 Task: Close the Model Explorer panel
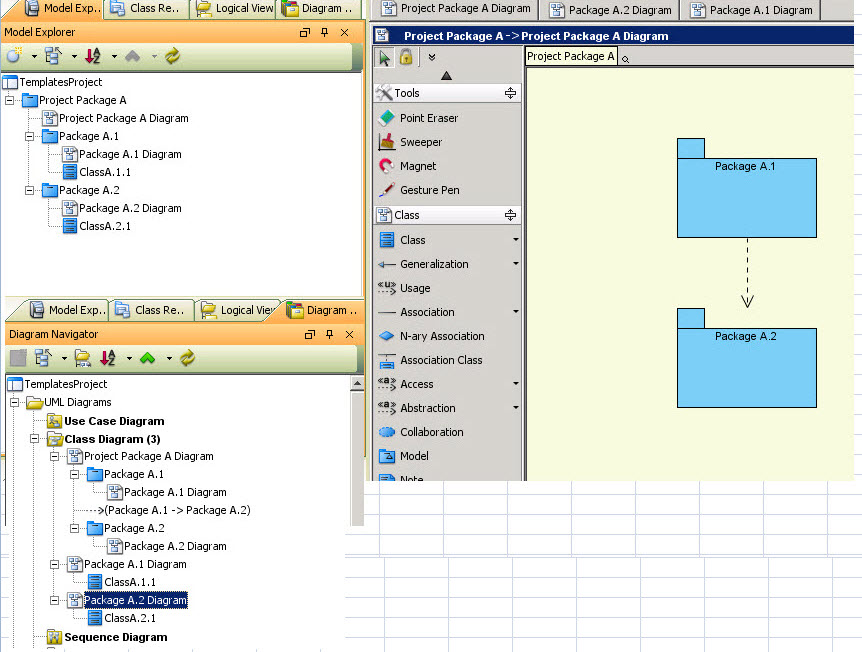(345, 32)
